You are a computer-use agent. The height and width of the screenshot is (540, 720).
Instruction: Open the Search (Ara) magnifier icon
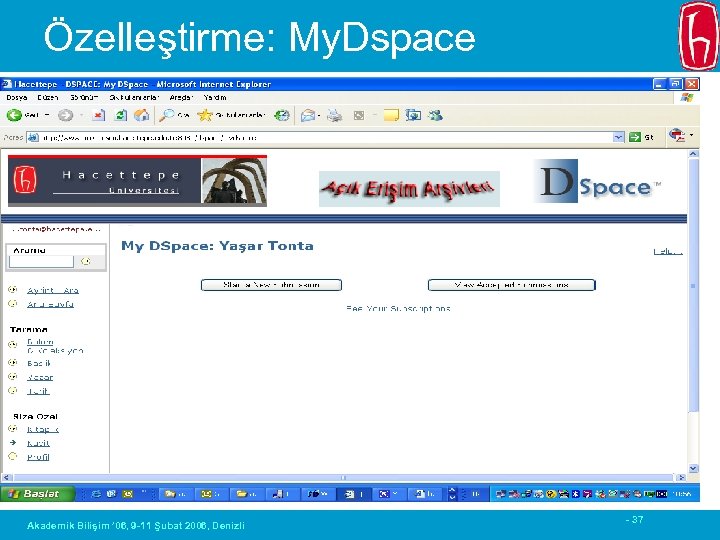166,115
